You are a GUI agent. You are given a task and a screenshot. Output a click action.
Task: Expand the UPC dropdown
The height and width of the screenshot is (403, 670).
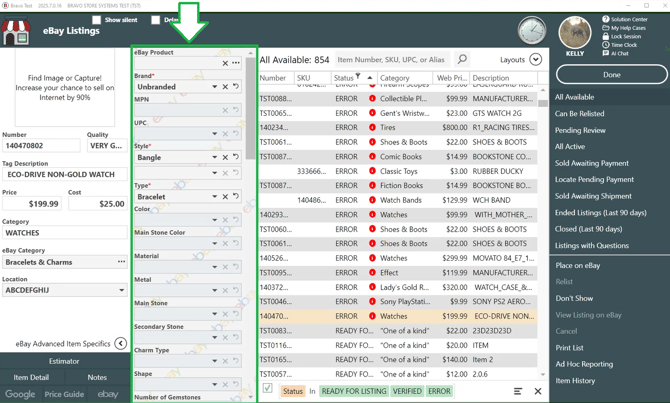click(x=215, y=134)
